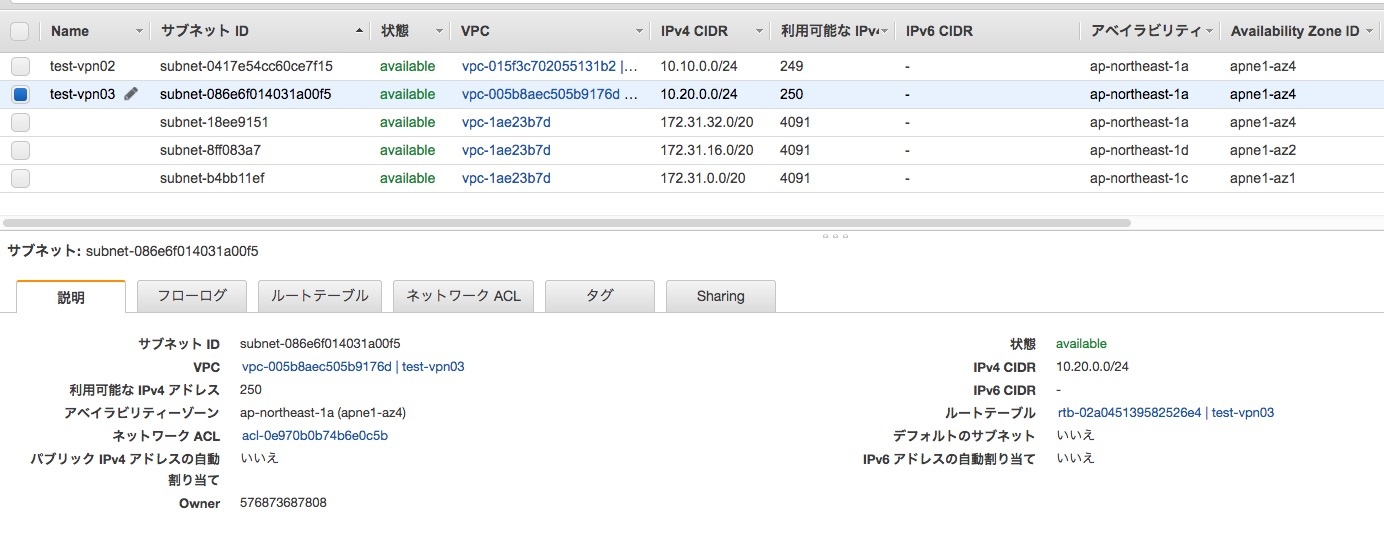This screenshot has width=1384, height=547.
Task: Expand the VPC column dropdown arrow
Action: (x=639, y=32)
